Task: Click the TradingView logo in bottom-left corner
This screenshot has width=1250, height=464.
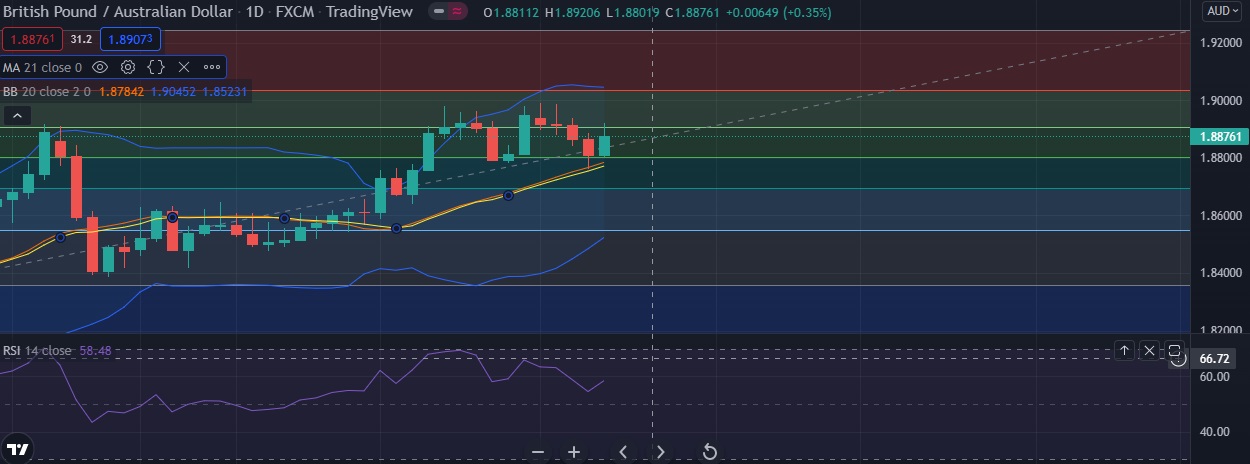Action: pyautogui.click(x=17, y=447)
